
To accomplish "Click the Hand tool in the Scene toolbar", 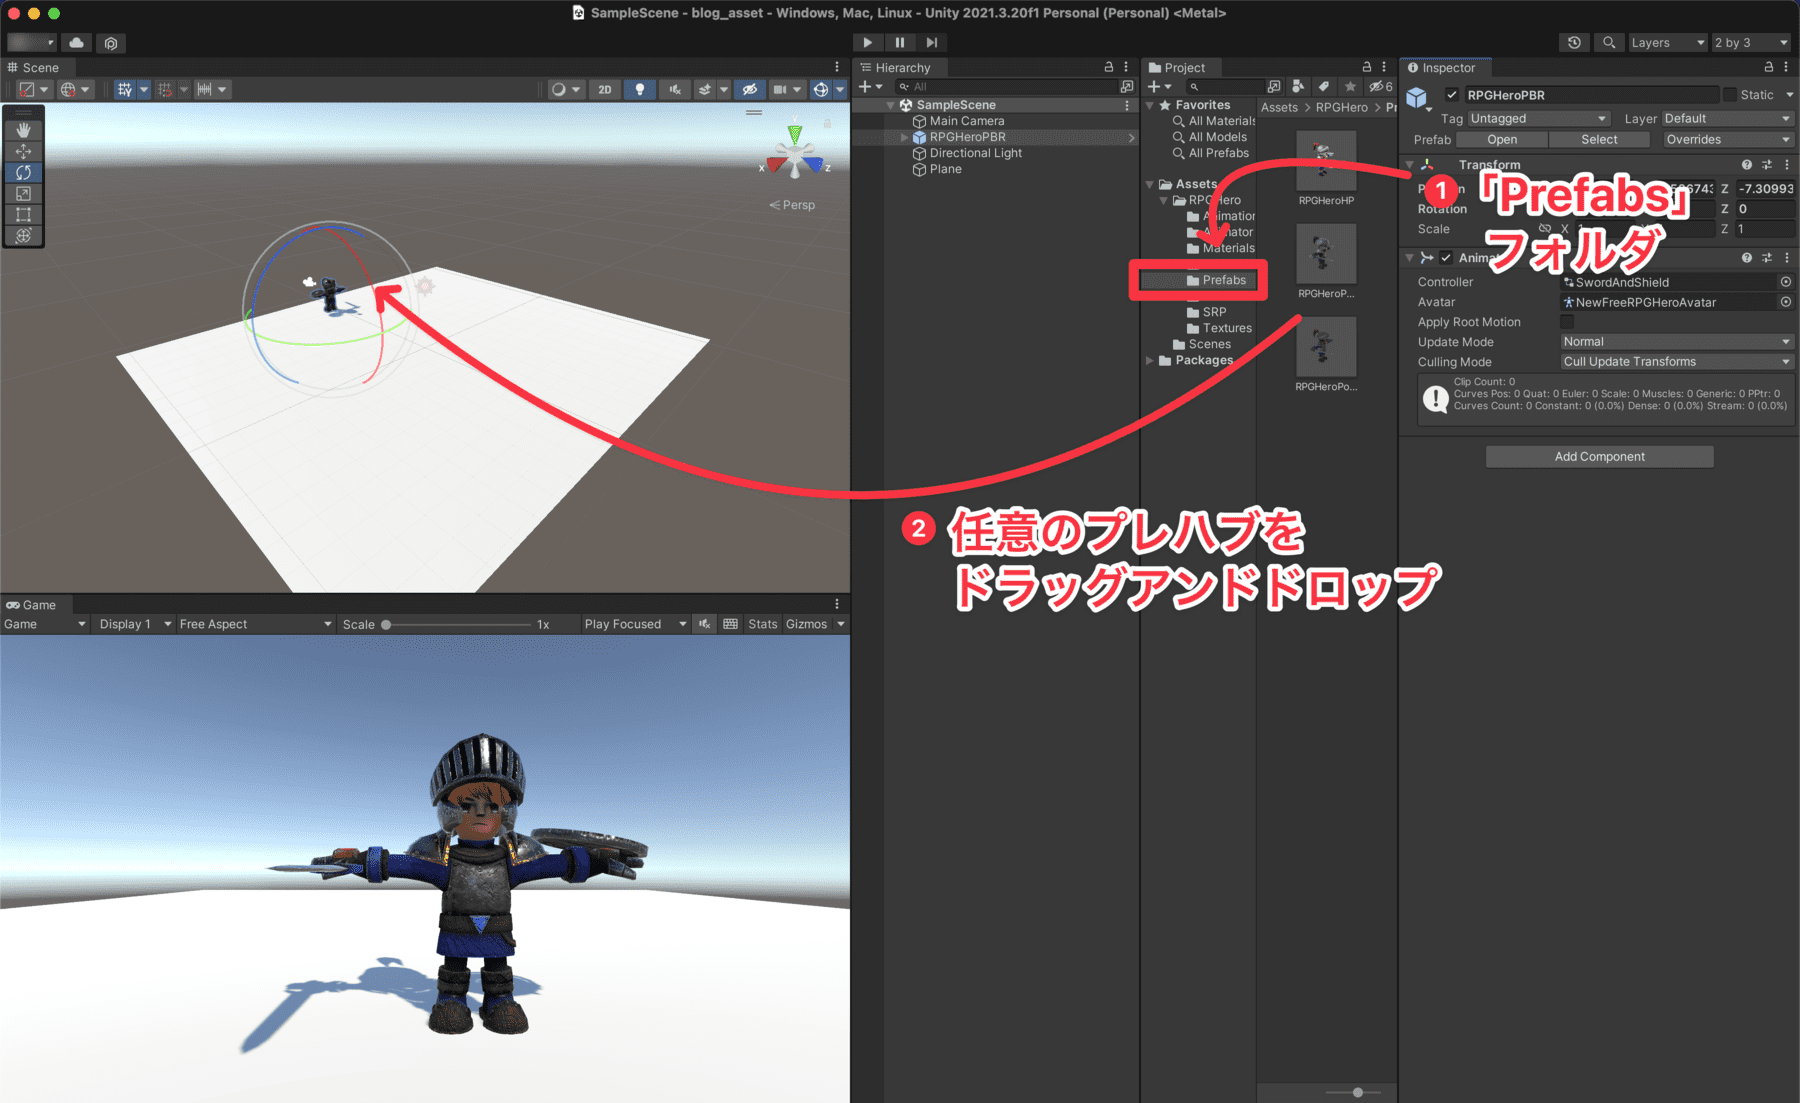I will pos(23,130).
